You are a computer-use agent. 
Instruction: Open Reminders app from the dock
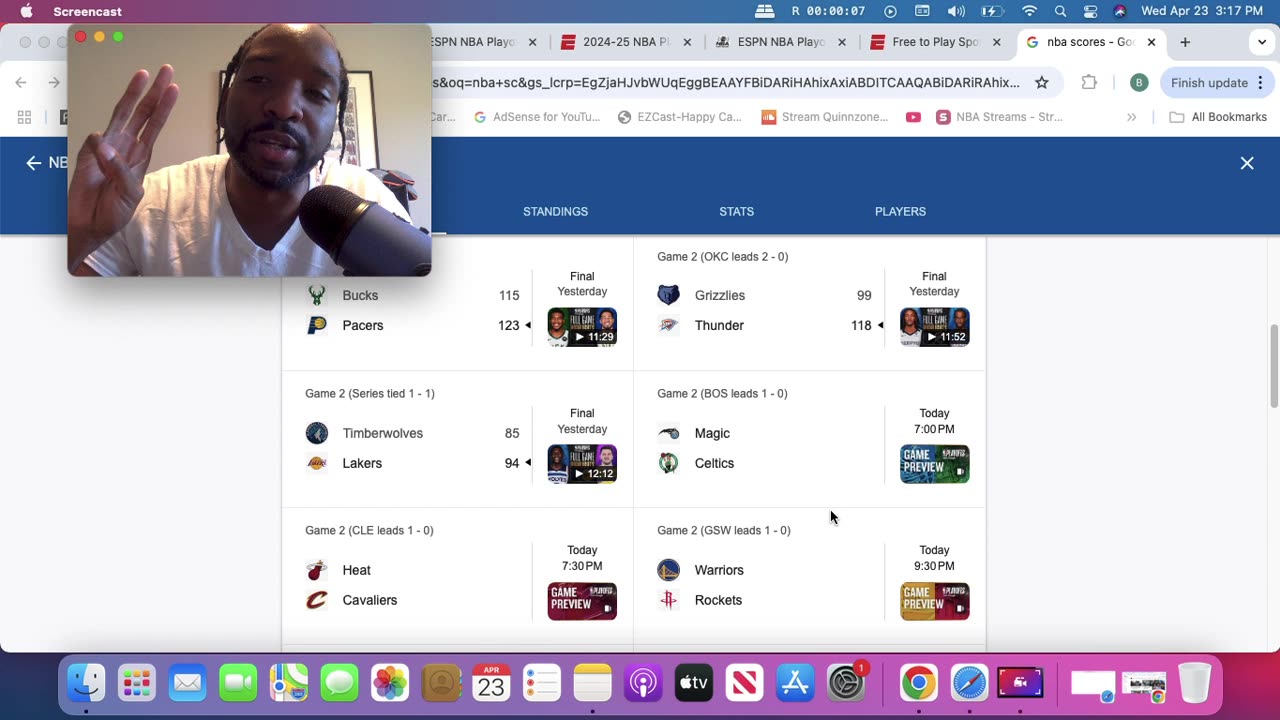click(542, 684)
